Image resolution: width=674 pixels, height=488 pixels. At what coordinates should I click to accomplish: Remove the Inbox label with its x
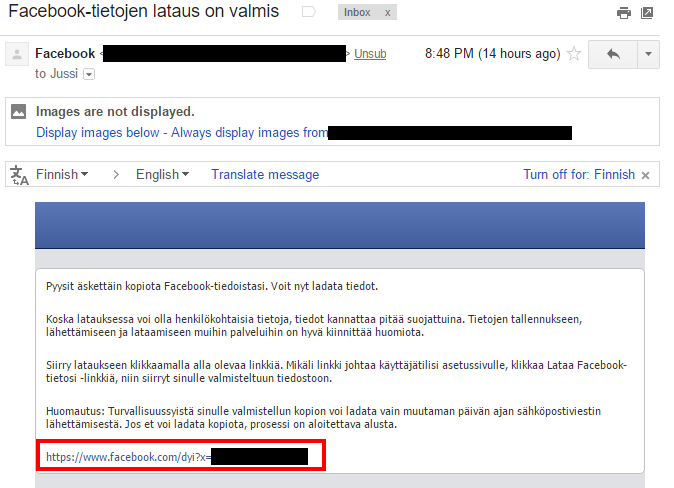[x=387, y=13]
